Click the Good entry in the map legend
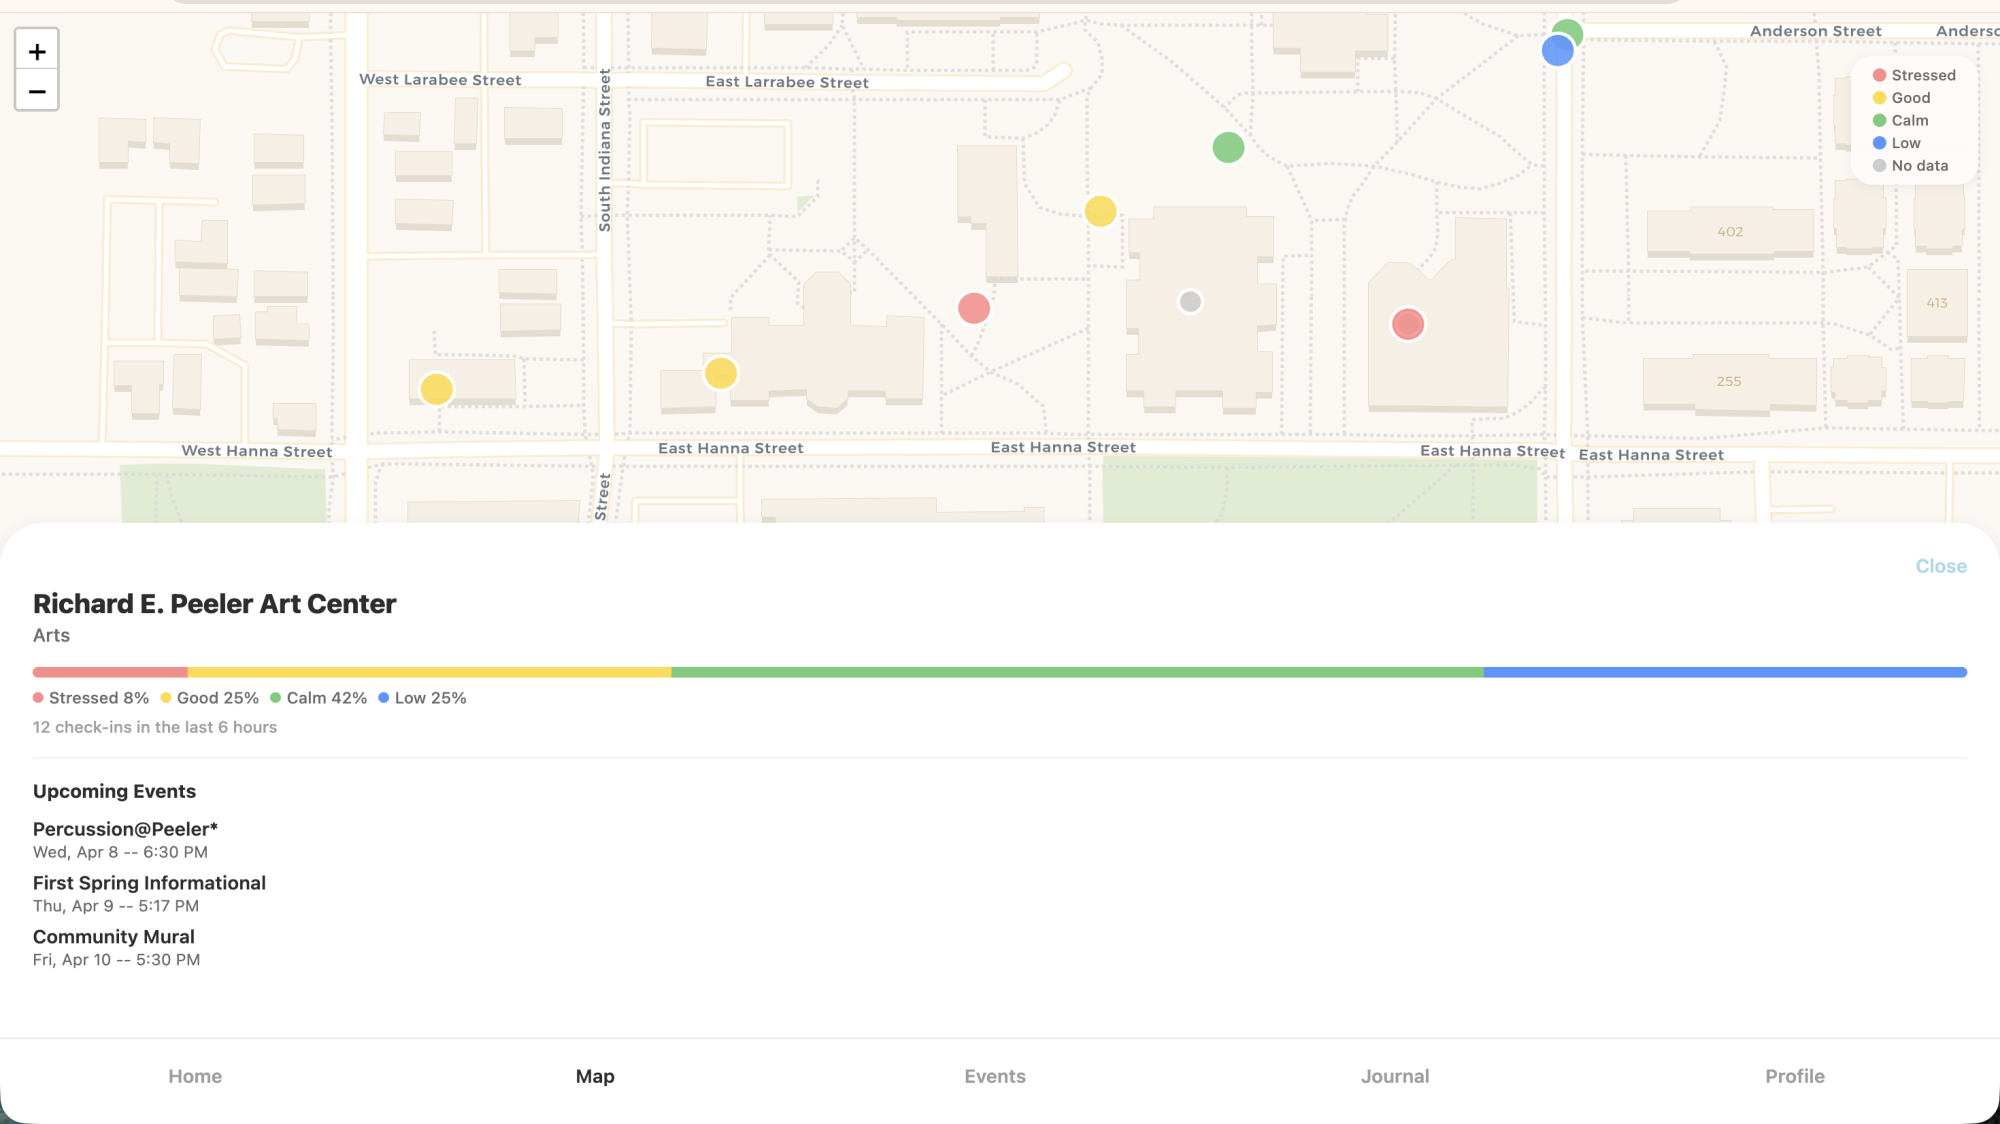The width and height of the screenshot is (2000, 1124). tap(1901, 98)
